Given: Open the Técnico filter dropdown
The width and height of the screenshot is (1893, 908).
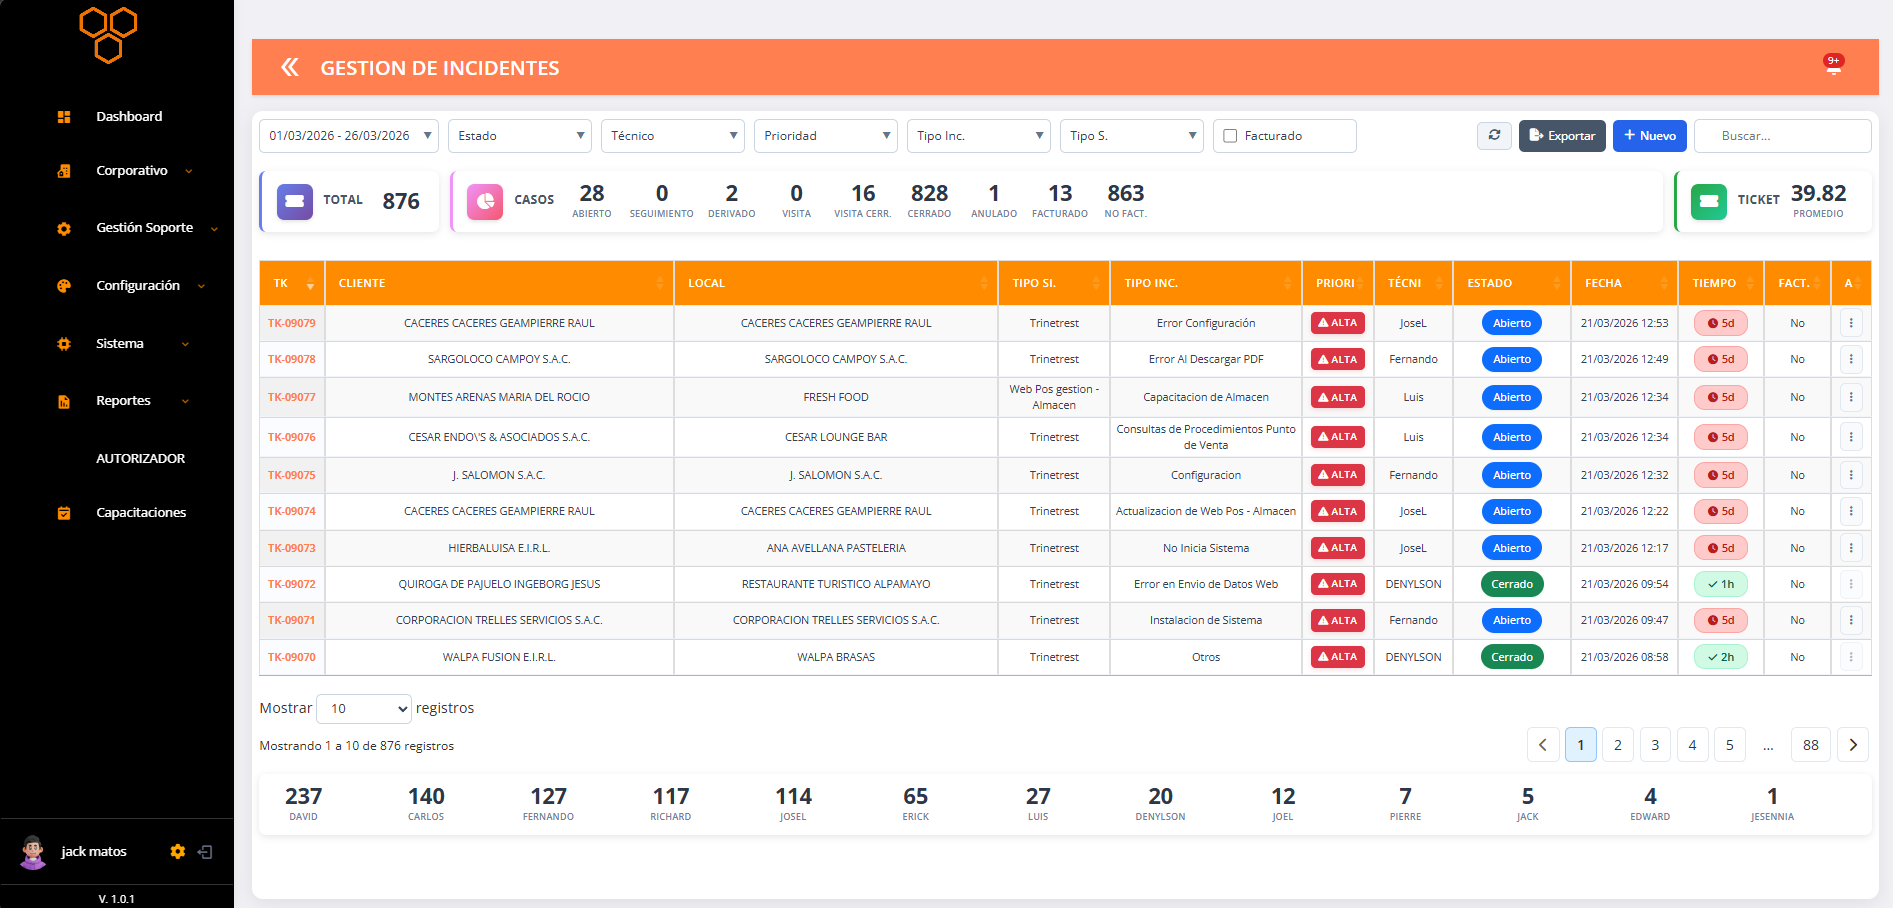Looking at the screenshot, I should coord(673,136).
